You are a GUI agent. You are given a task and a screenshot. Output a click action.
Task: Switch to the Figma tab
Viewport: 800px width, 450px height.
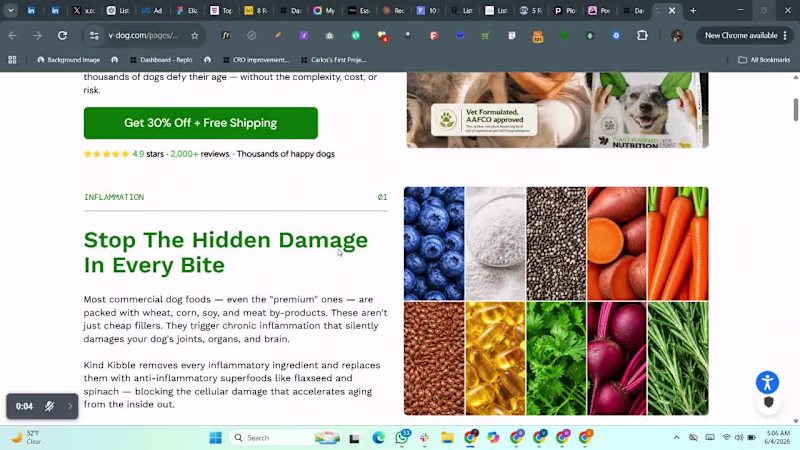pos(187,10)
